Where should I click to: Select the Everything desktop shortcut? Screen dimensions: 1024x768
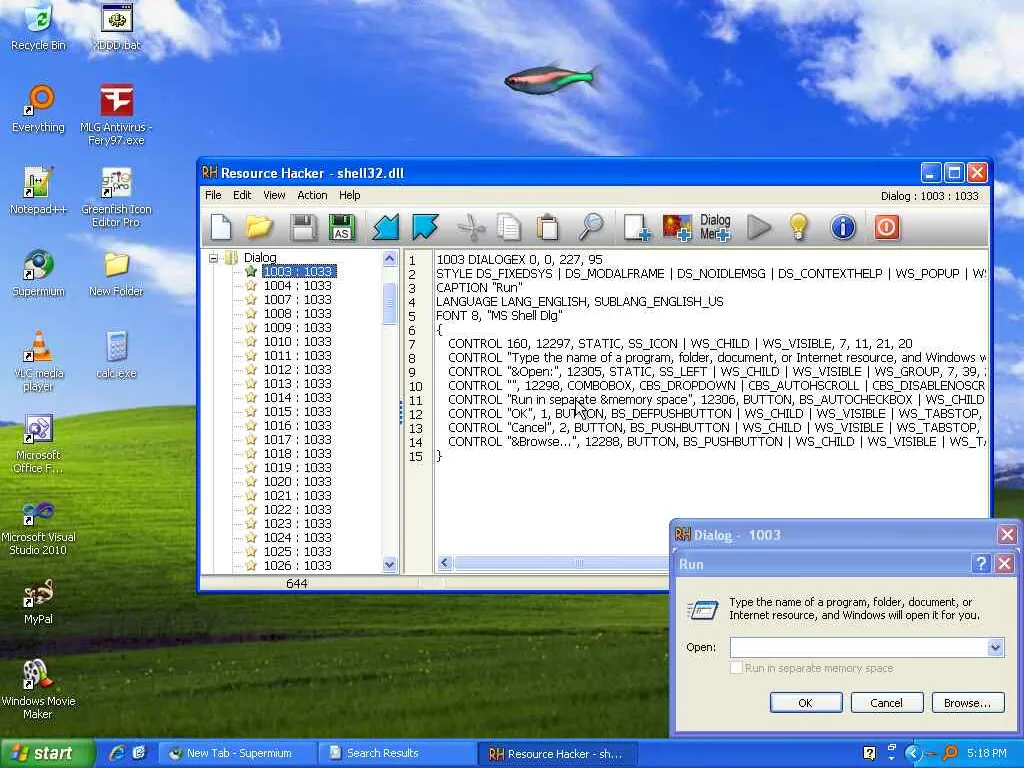click(39, 108)
